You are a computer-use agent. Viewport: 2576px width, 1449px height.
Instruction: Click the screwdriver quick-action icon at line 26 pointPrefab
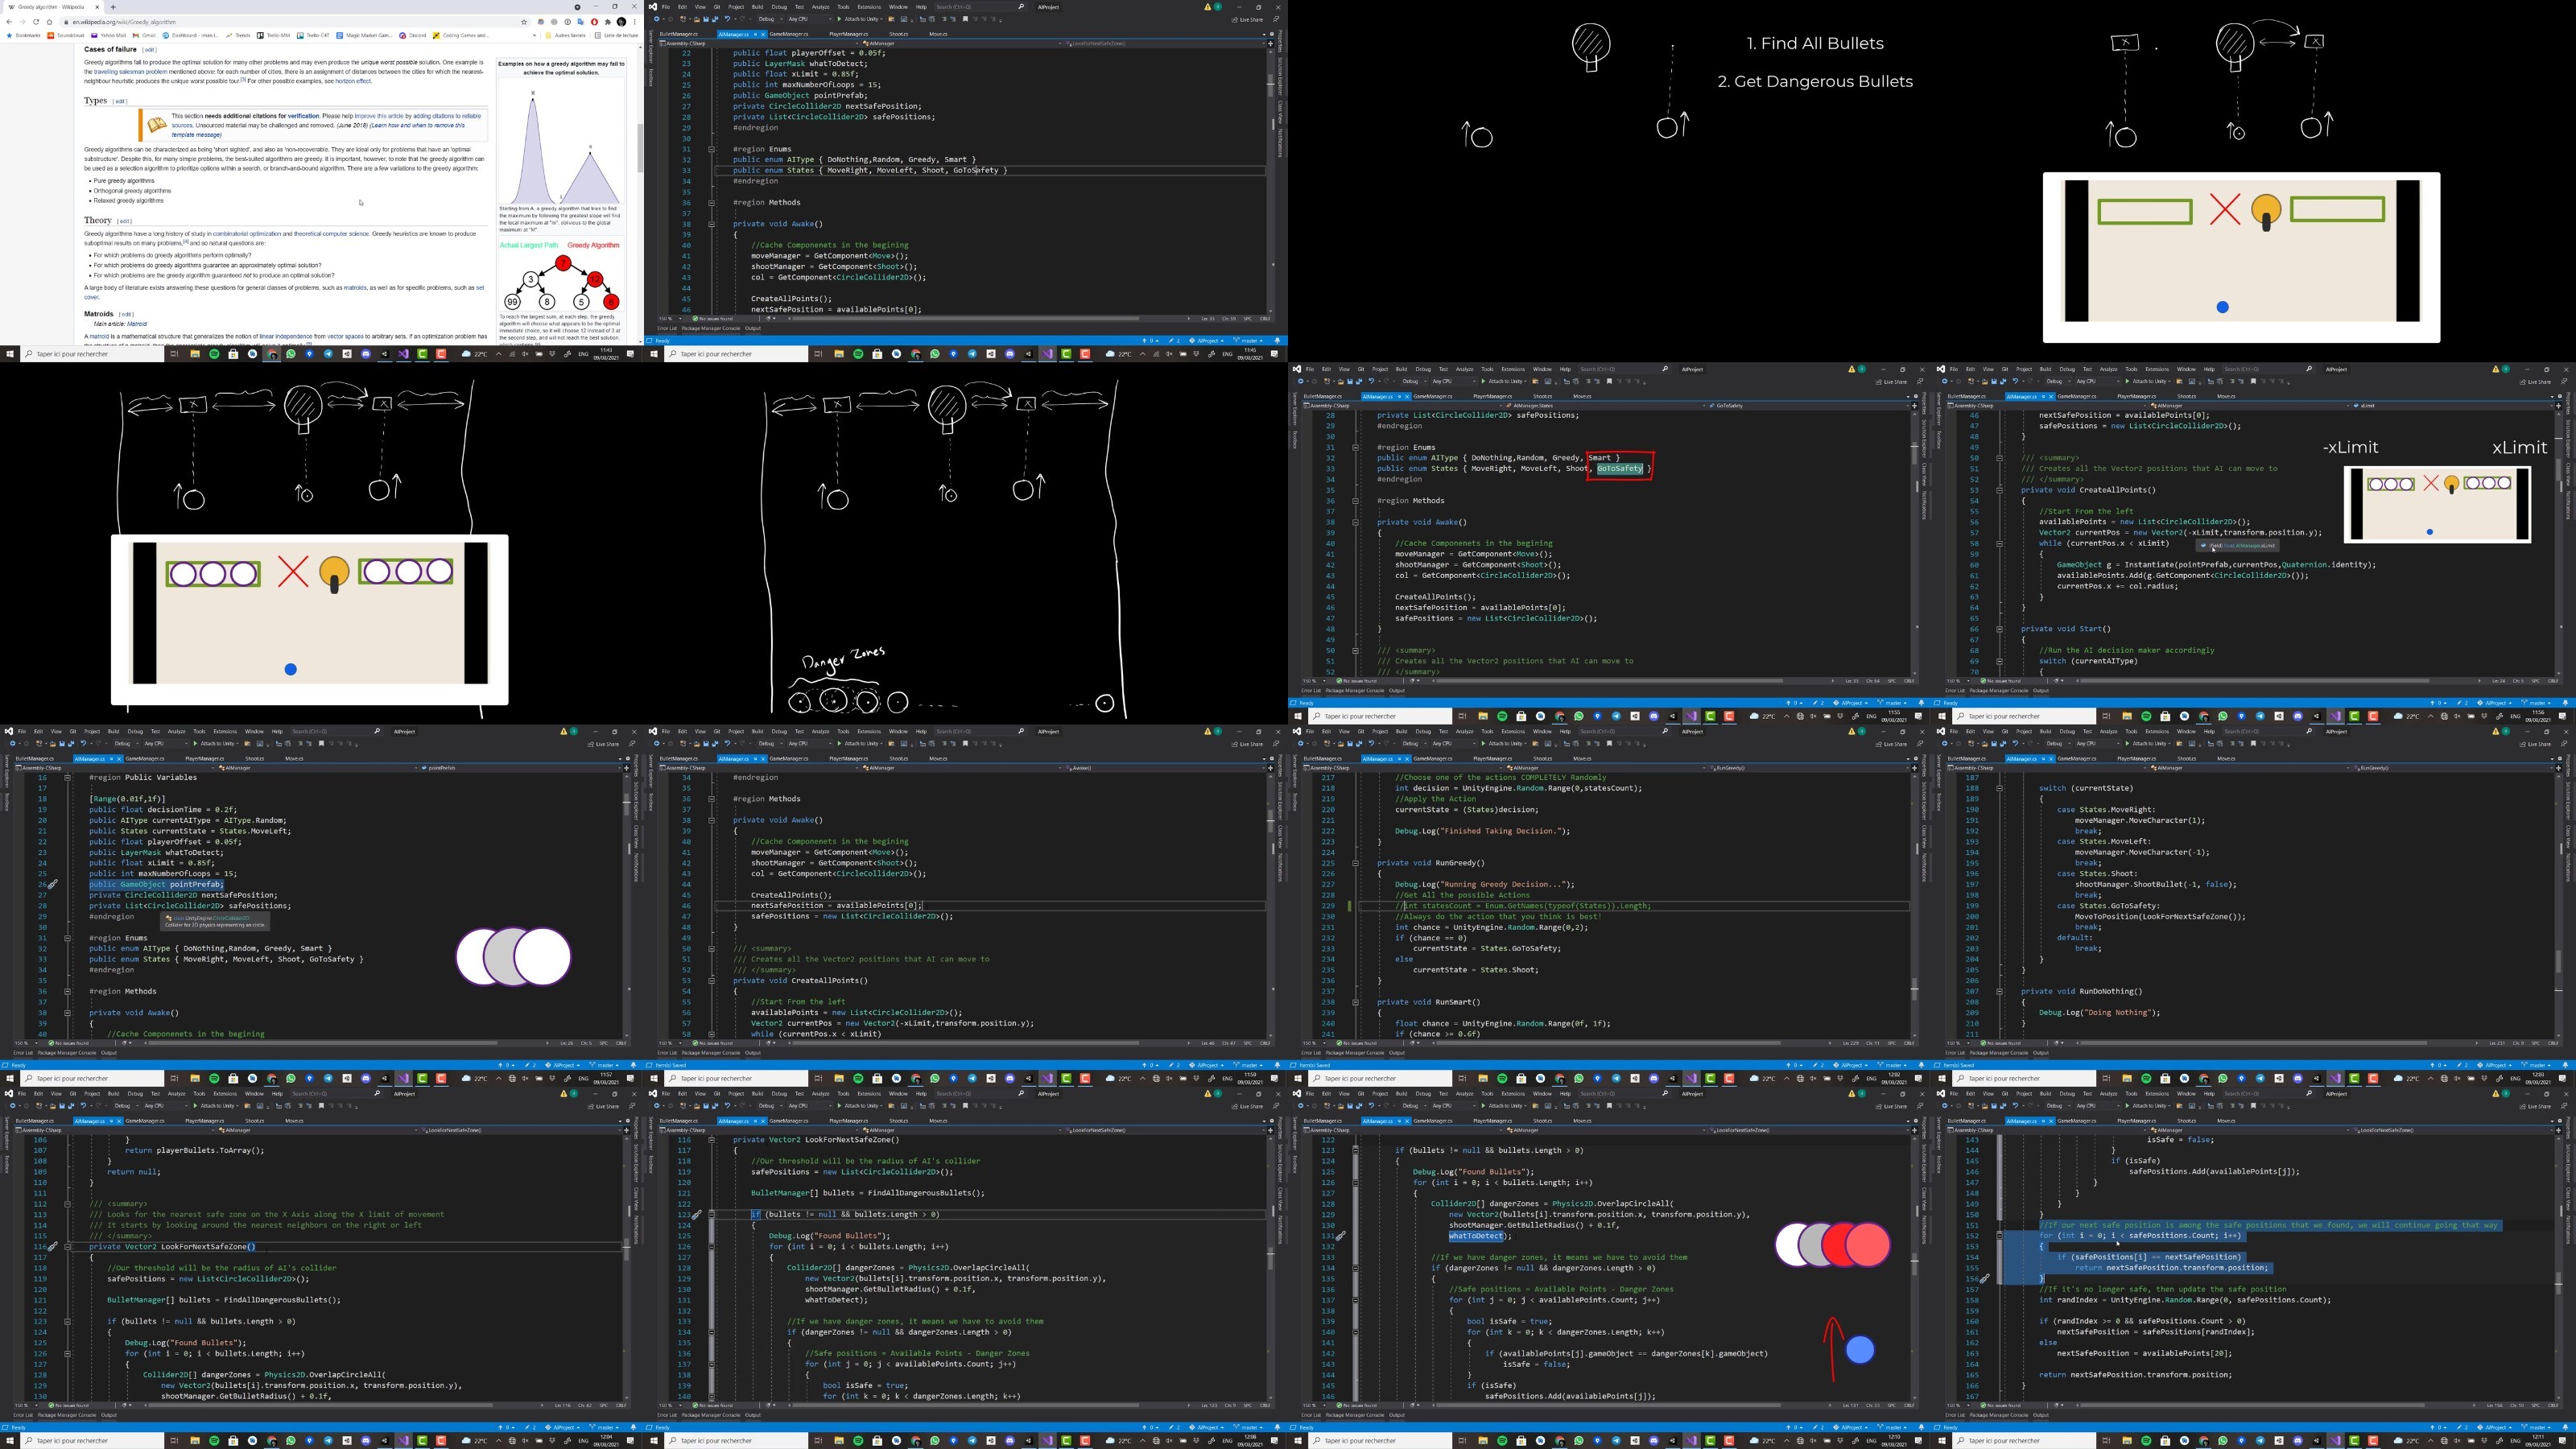pyautogui.click(x=52, y=884)
